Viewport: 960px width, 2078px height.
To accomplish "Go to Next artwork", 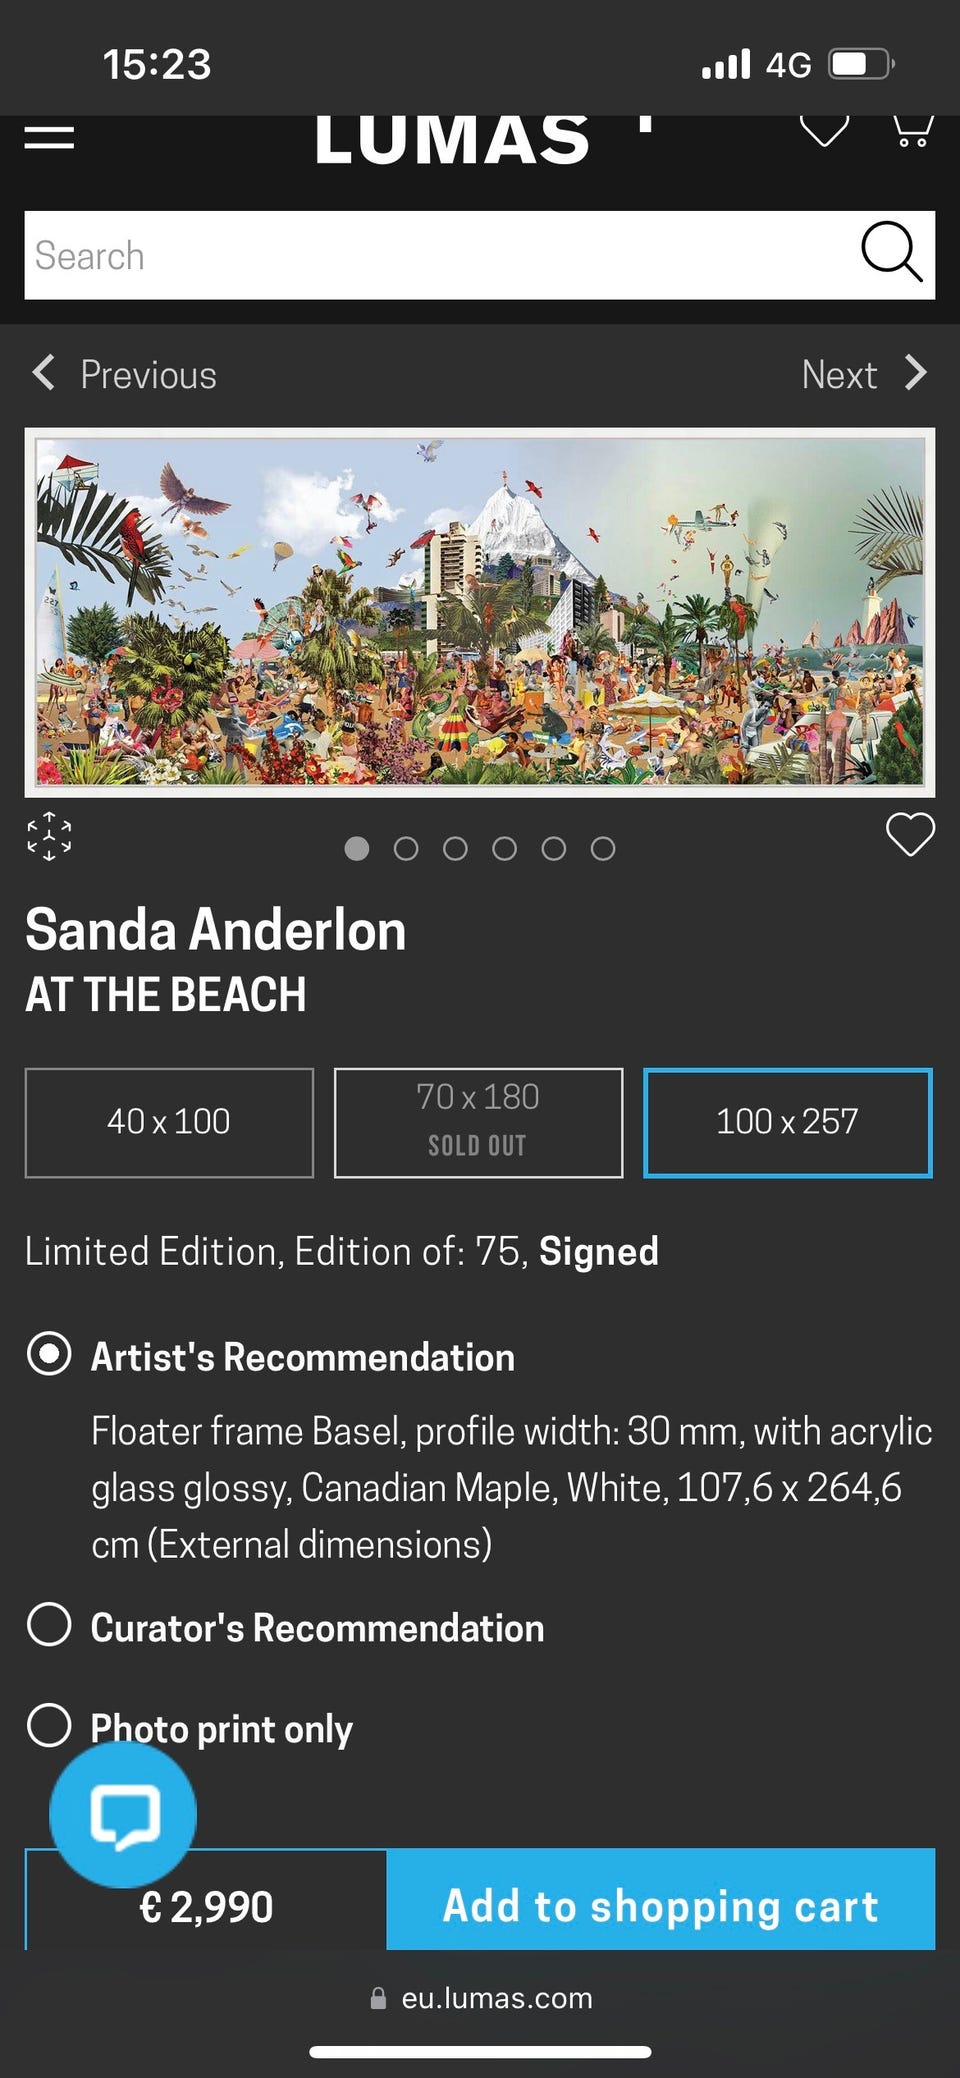I will [x=864, y=374].
